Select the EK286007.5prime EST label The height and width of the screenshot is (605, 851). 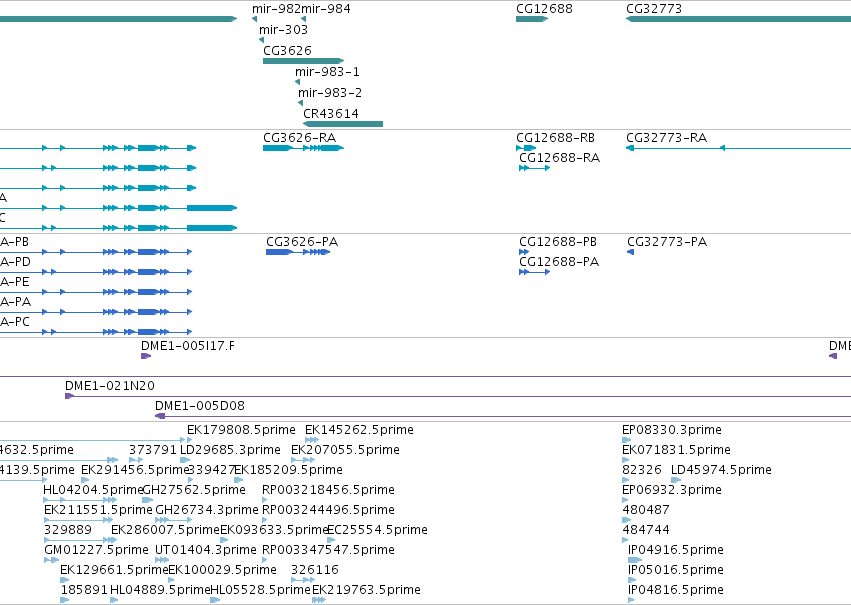coord(166,530)
